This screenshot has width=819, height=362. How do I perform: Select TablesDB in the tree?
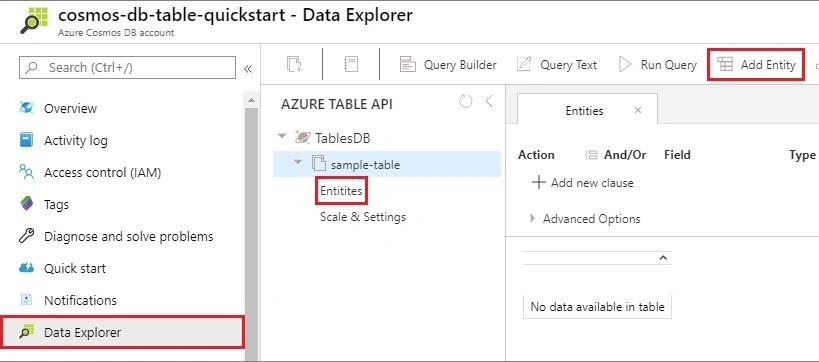coord(343,138)
